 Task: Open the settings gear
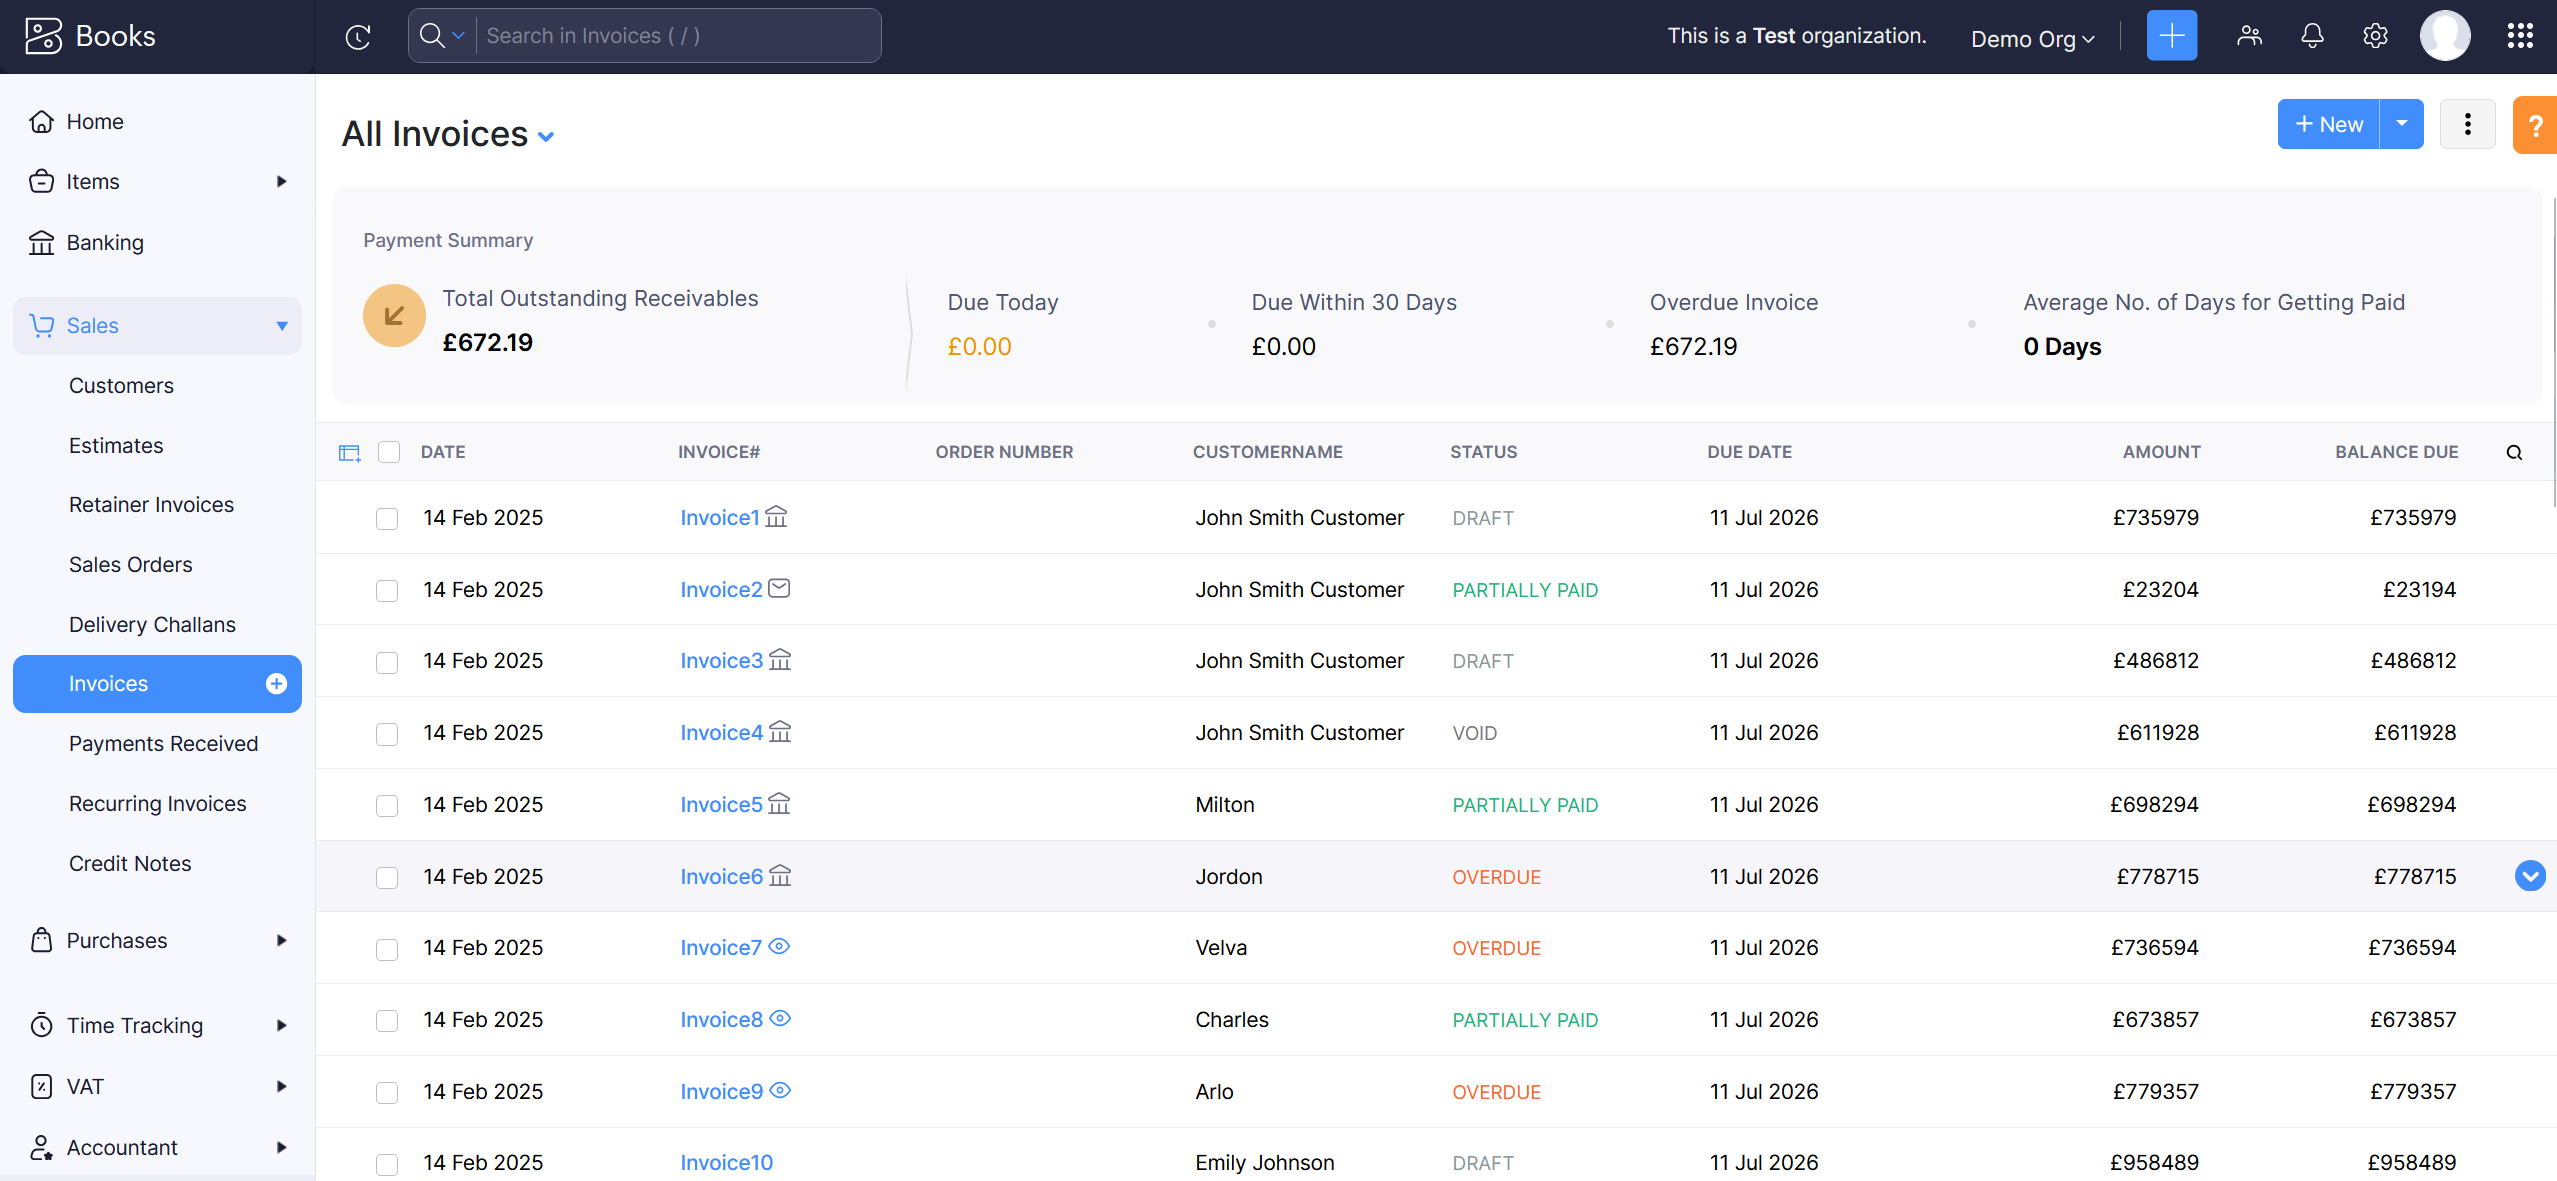2374,35
